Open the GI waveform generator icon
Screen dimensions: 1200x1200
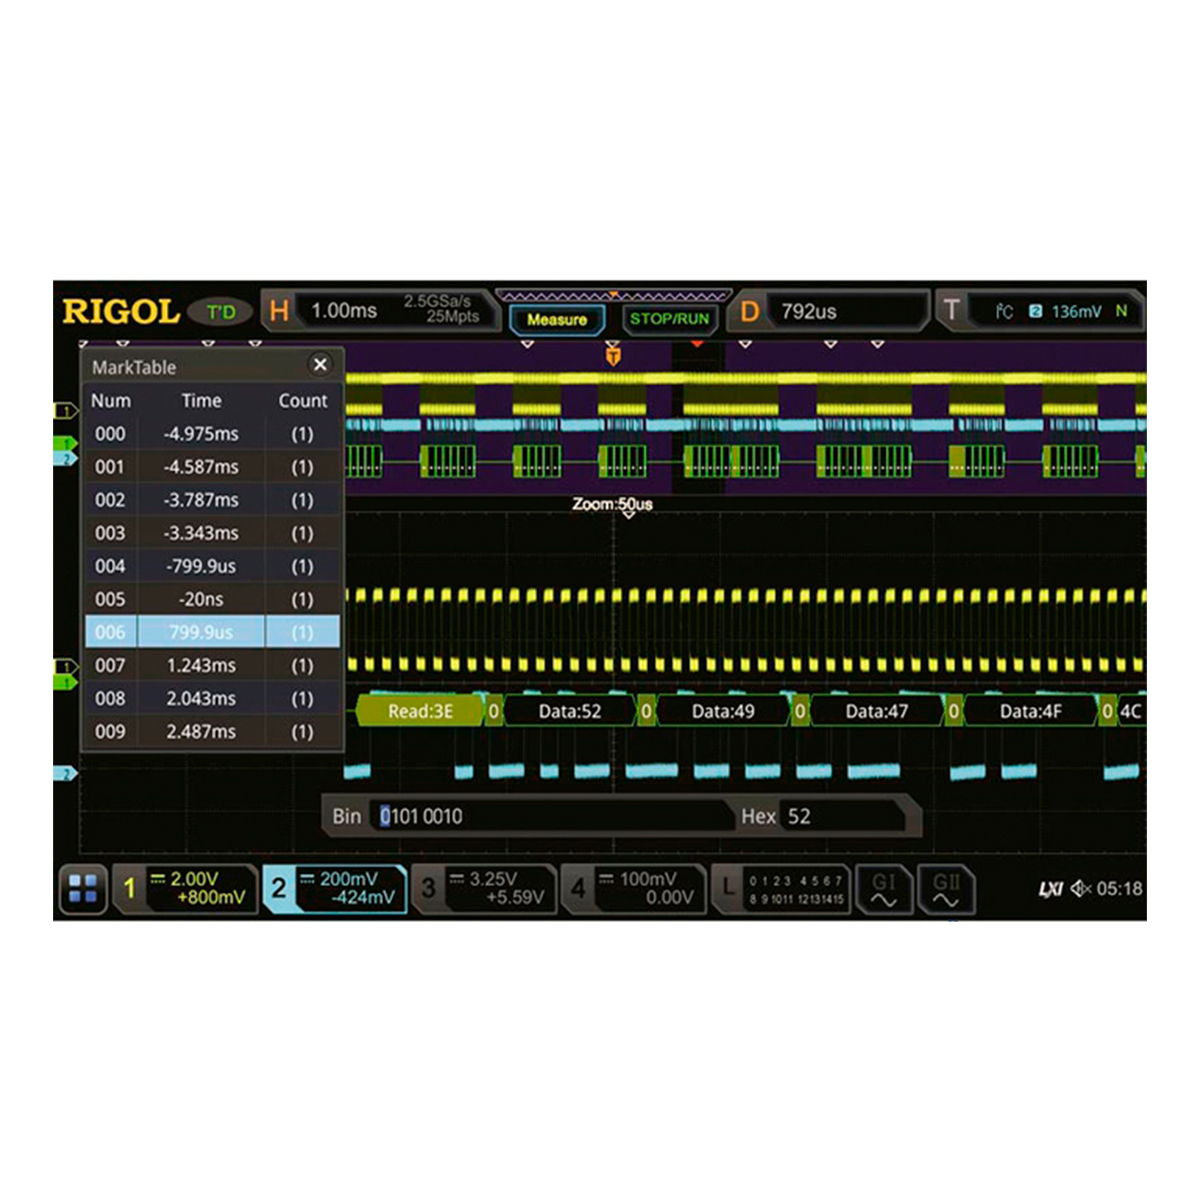pos(884,890)
